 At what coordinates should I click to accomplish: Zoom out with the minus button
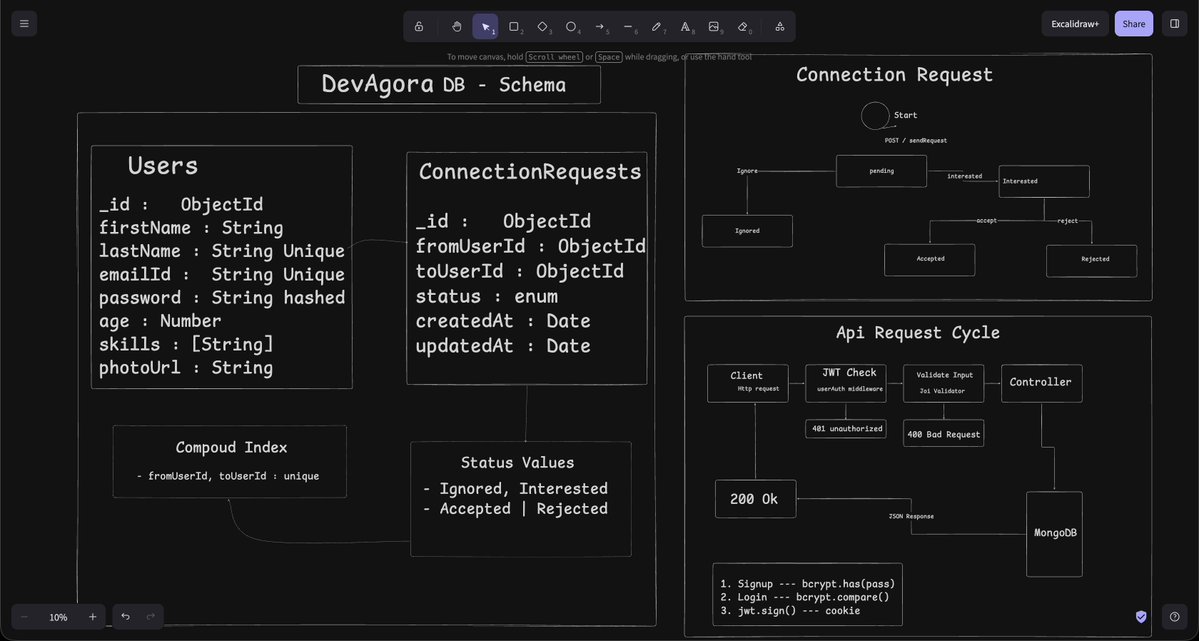click(24, 617)
